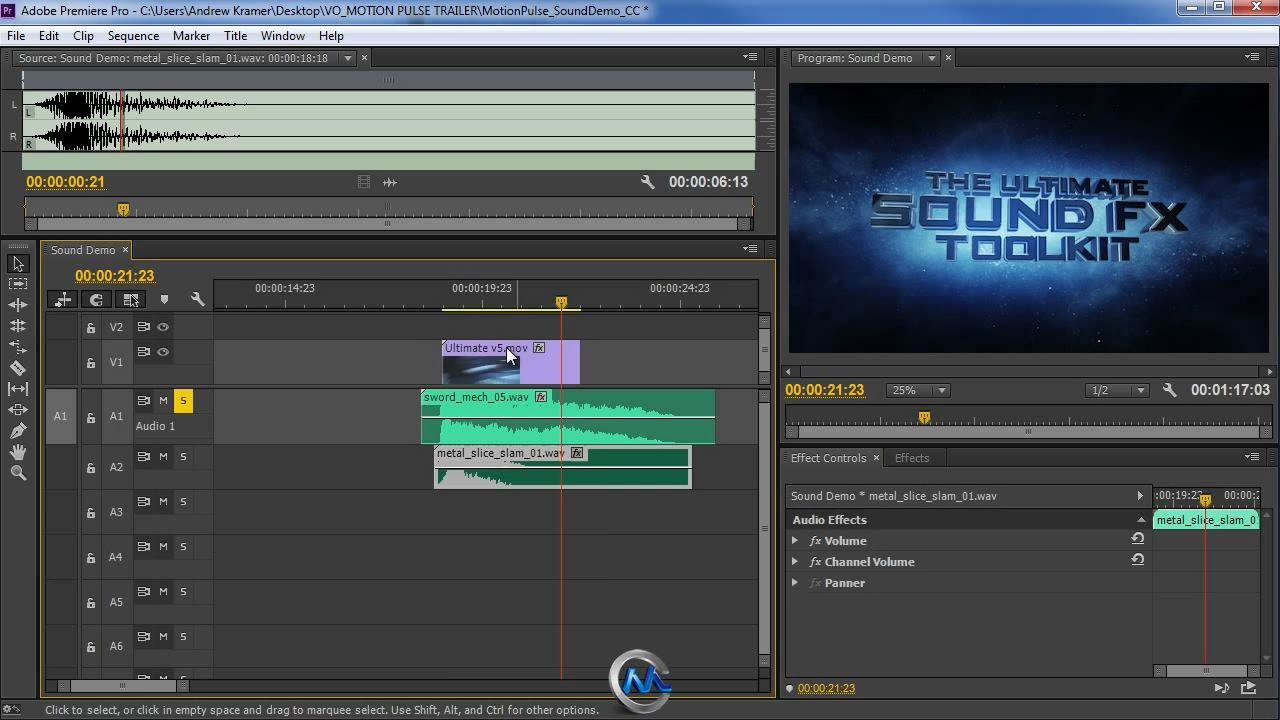Open Program monitor settings wrench

coord(1169,390)
